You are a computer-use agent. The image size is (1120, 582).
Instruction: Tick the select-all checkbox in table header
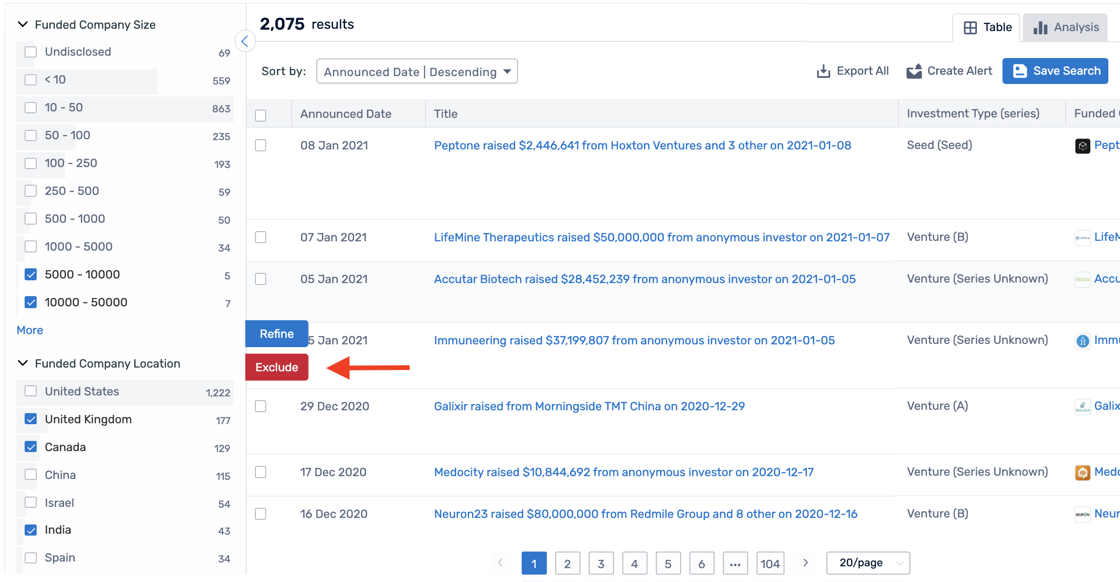[261, 115]
